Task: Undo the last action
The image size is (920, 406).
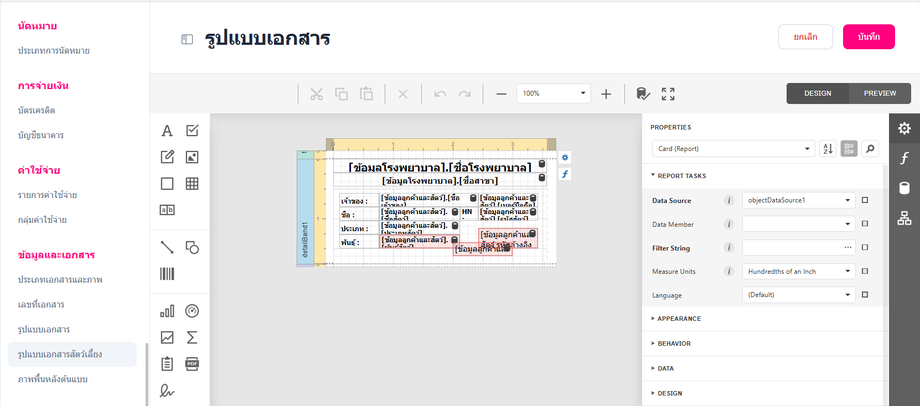Action: [440, 94]
